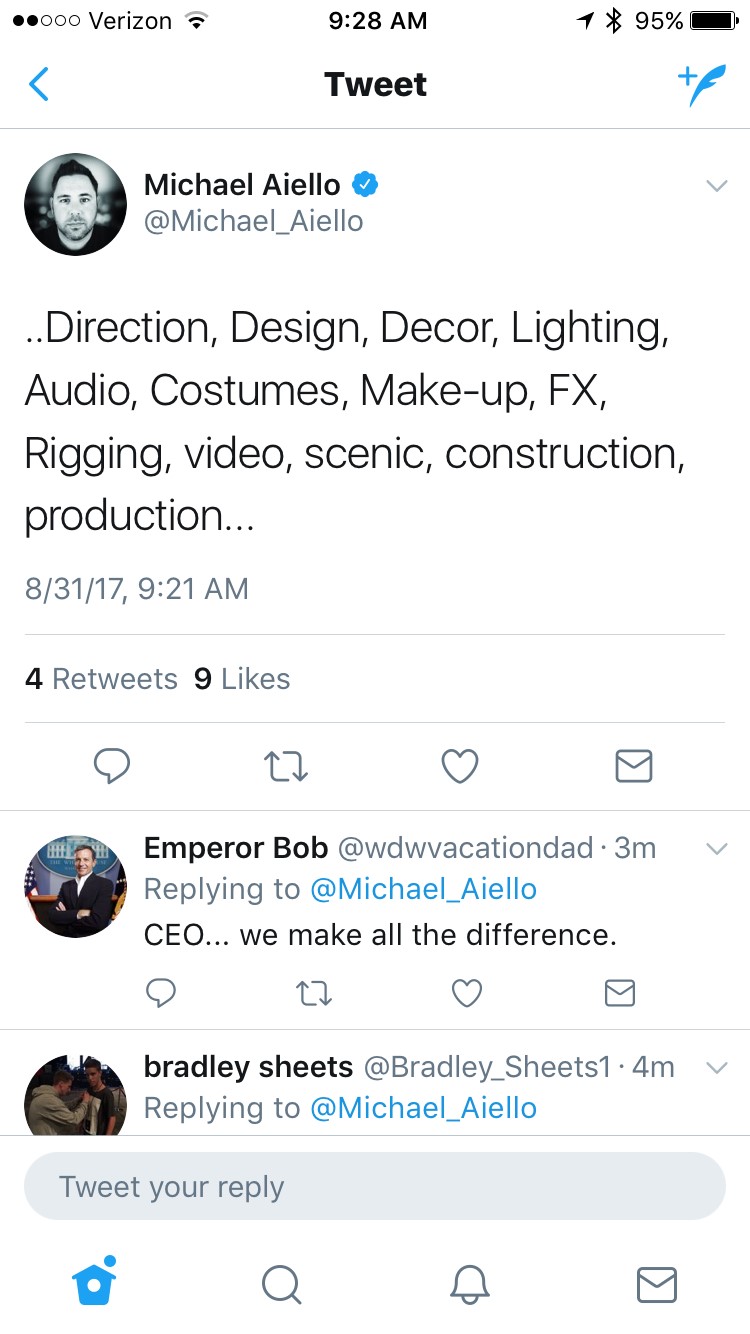Compose a new tweet with quill icon
750x1334 pixels.
tap(701, 86)
